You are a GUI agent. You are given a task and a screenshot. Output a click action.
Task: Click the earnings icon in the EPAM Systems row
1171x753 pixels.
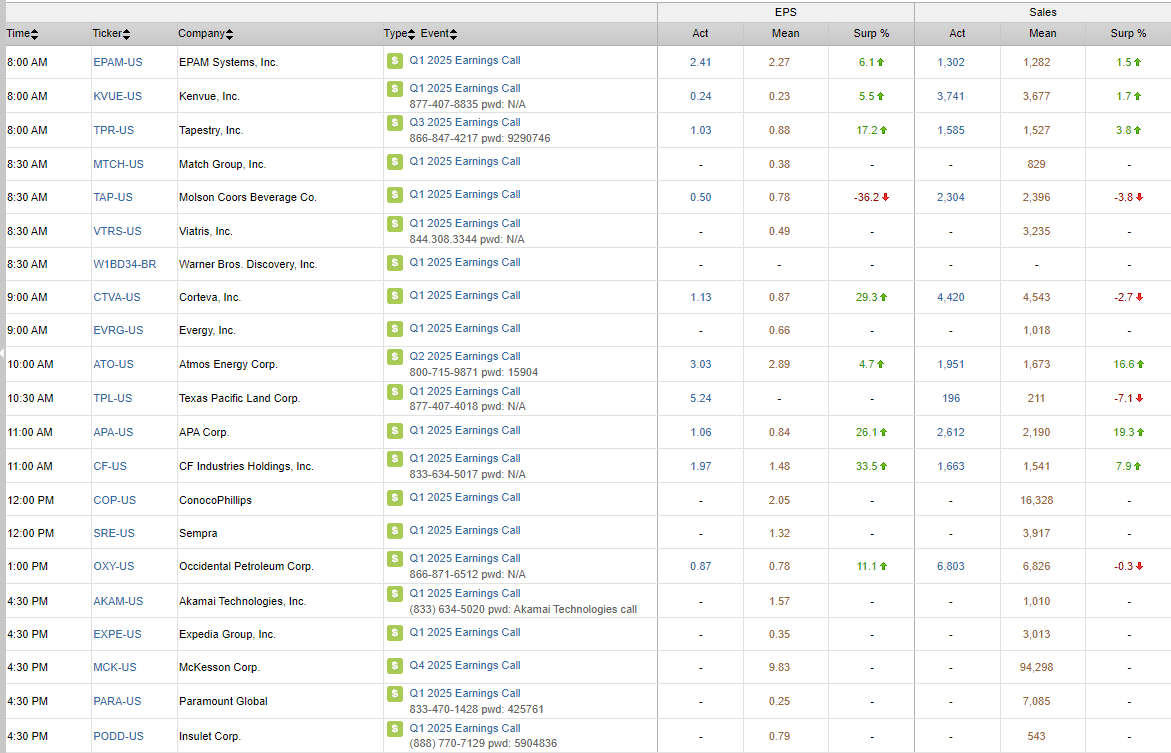[x=395, y=61]
